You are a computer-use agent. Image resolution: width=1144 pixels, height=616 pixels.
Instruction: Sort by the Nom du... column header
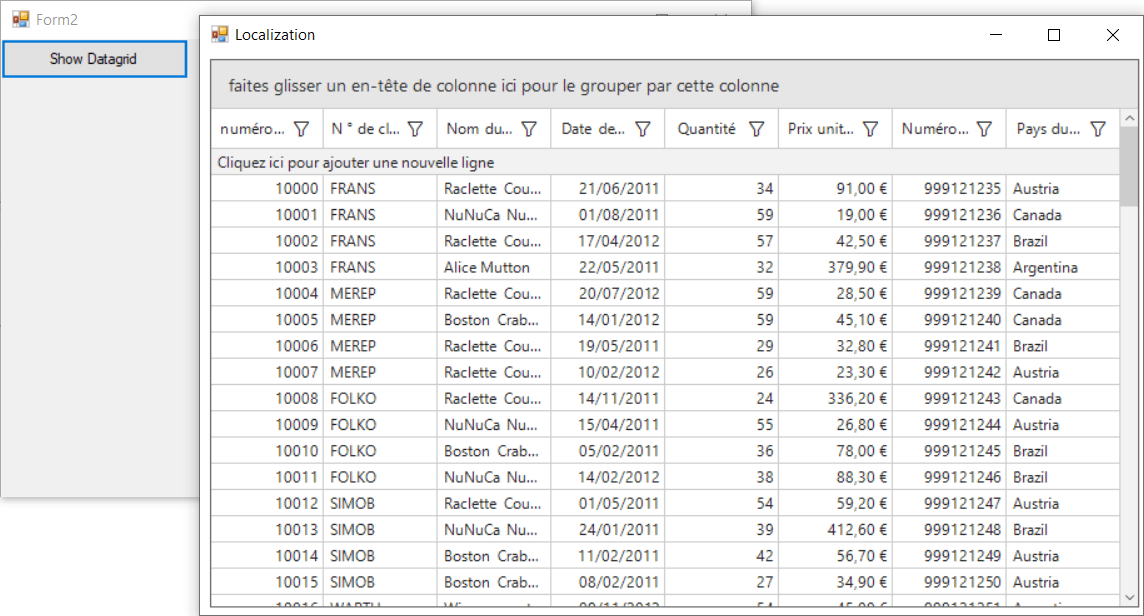click(479, 129)
